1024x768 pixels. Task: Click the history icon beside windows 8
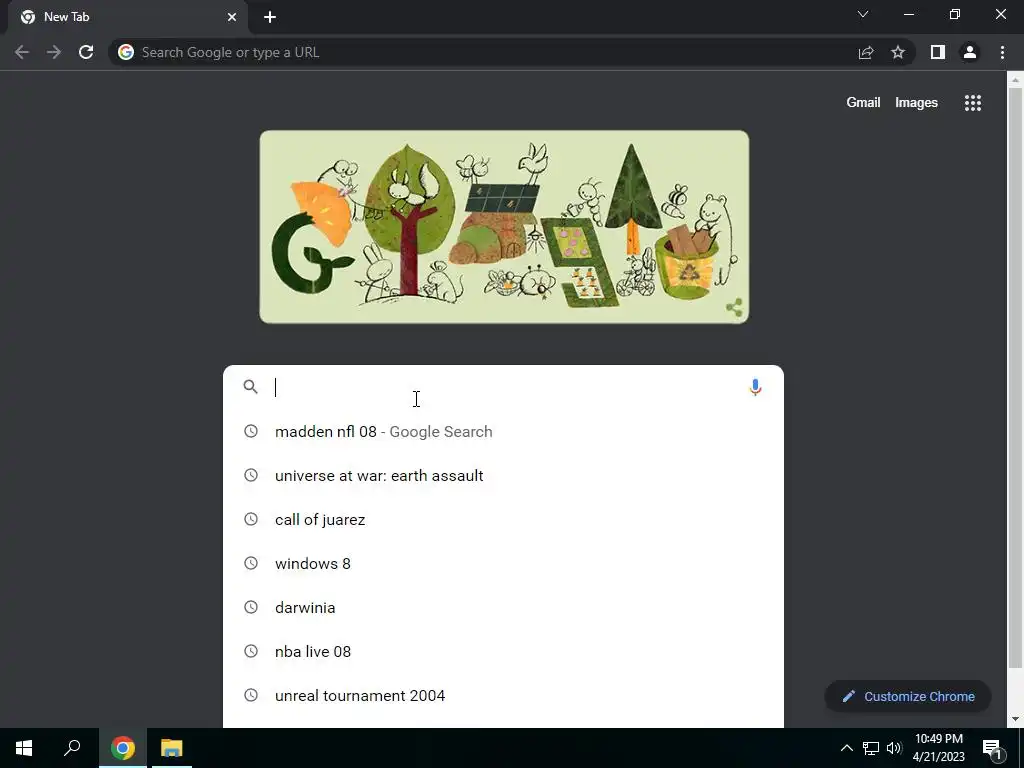pos(251,563)
